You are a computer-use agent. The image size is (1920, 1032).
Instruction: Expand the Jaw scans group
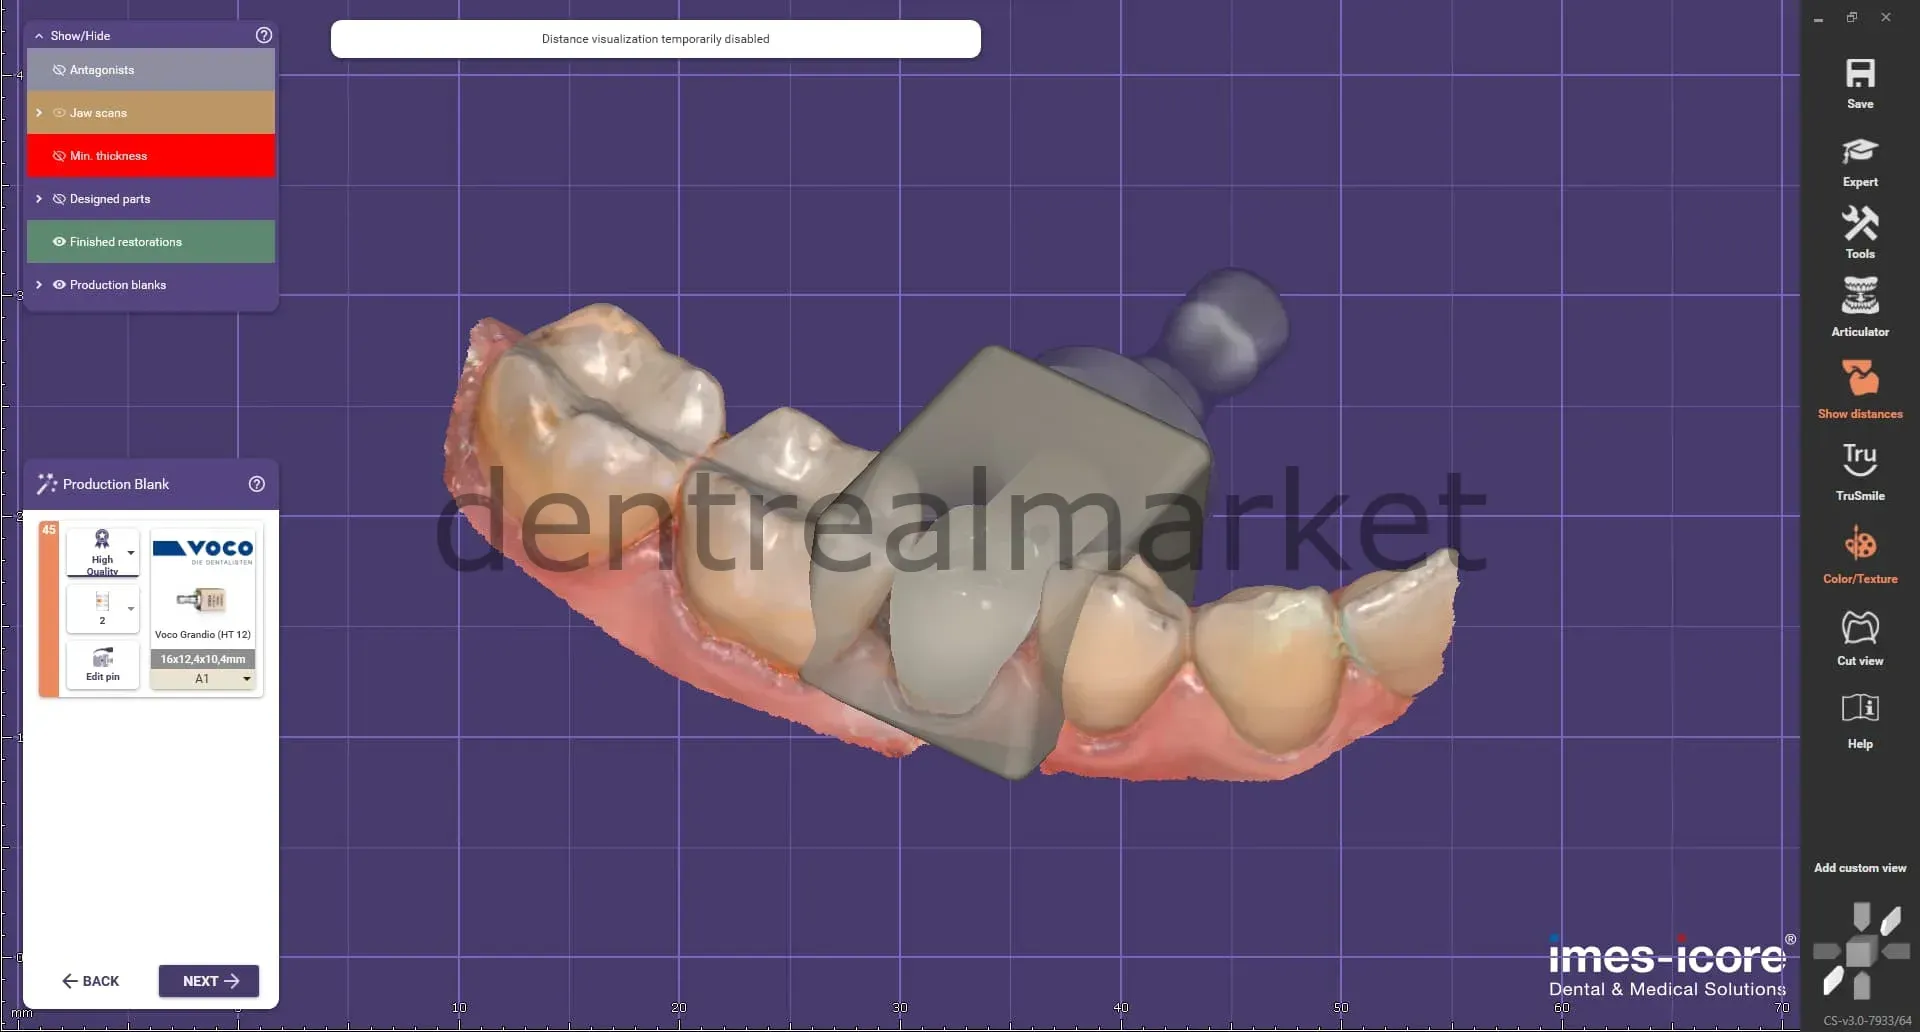(x=39, y=113)
